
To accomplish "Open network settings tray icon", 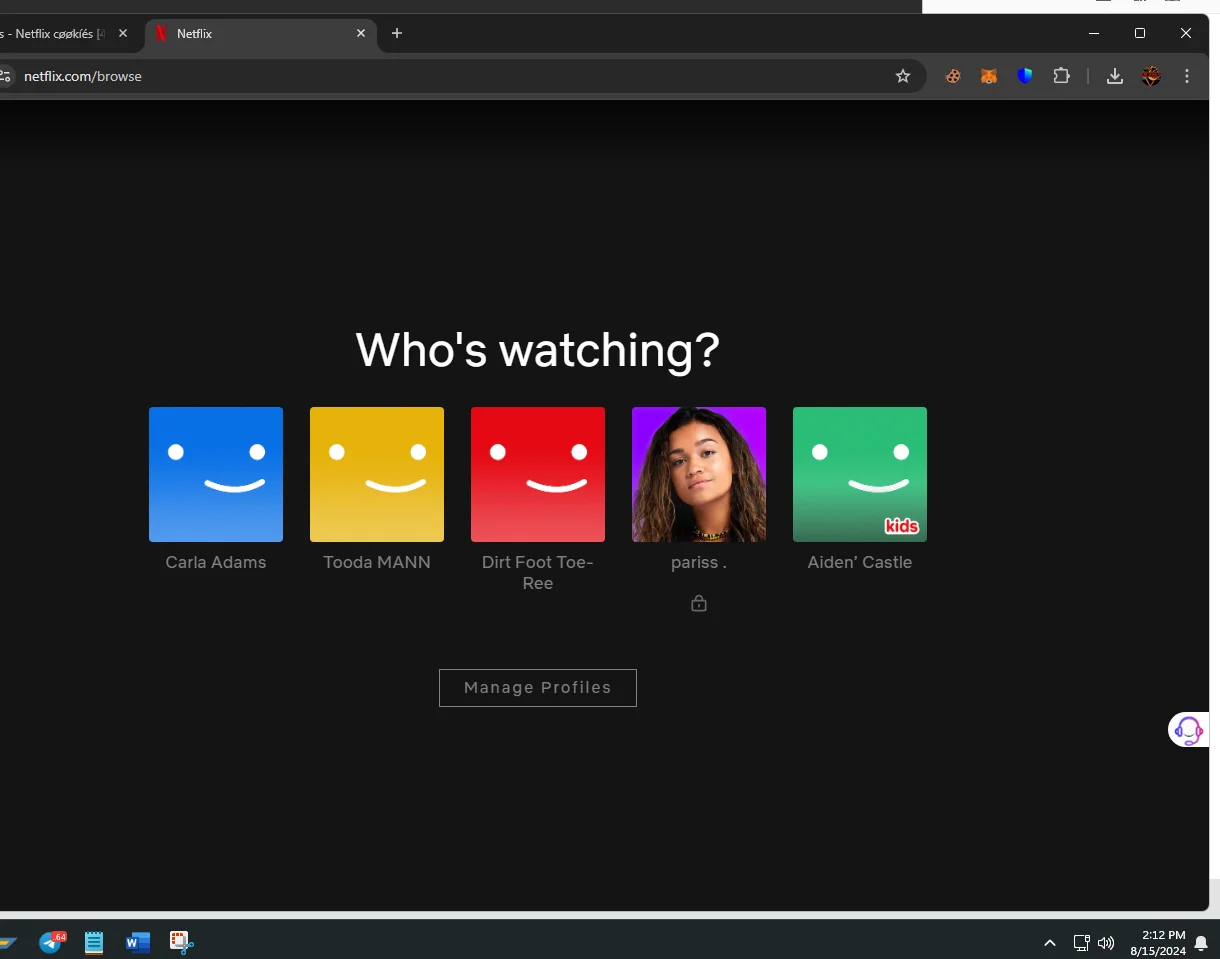I will (1081, 943).
